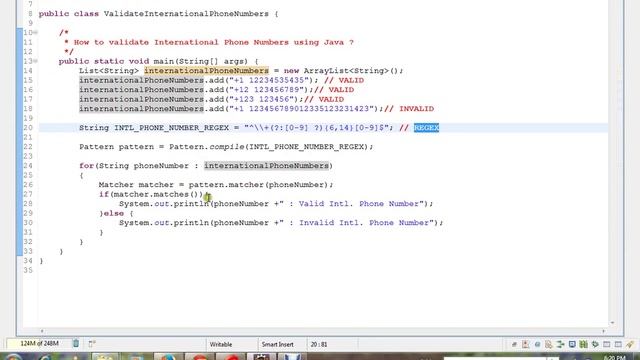Viewport: 640px width, 360px height.
Task: Click the 'for' keyword on line 24
Action: click(x=87, y=166)
